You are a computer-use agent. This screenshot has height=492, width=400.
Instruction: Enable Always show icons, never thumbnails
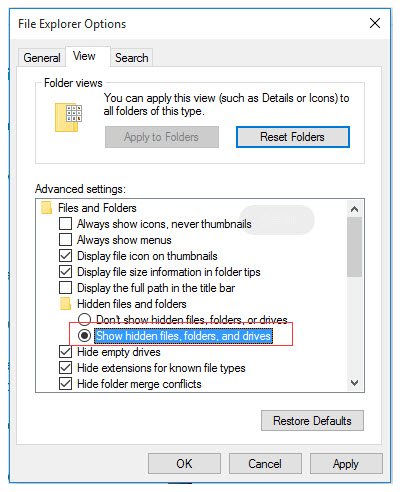click(x=65, y=224)
